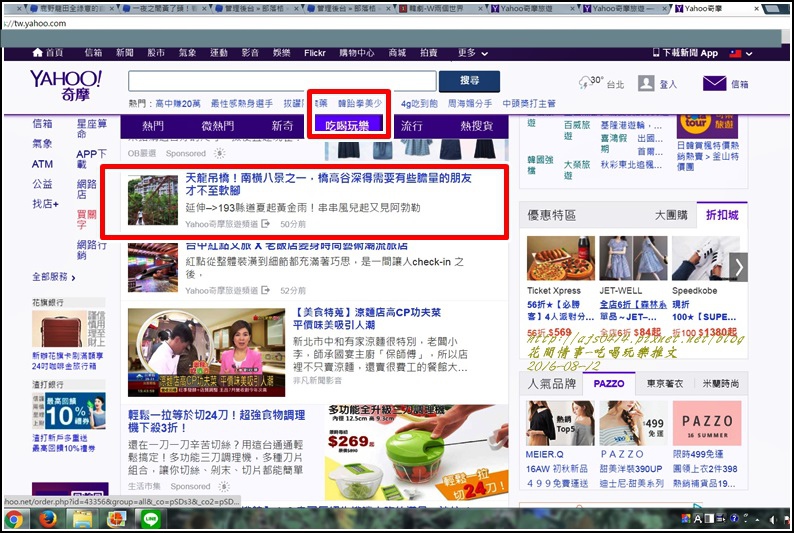This screenshot has height=533, width=794.
Task: Click the 涼麵店 news video thumbnail
Action: (207, 352)
